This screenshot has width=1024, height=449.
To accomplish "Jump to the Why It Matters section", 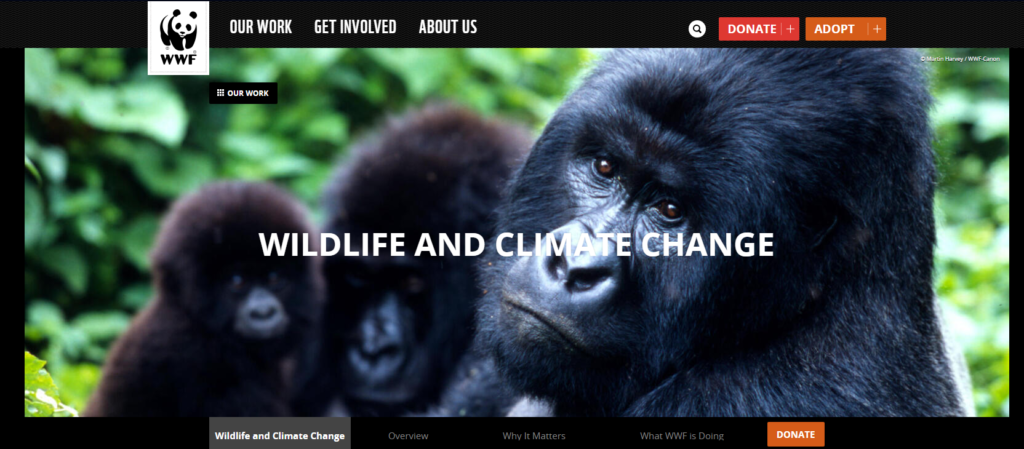I will tap(534, 435).
